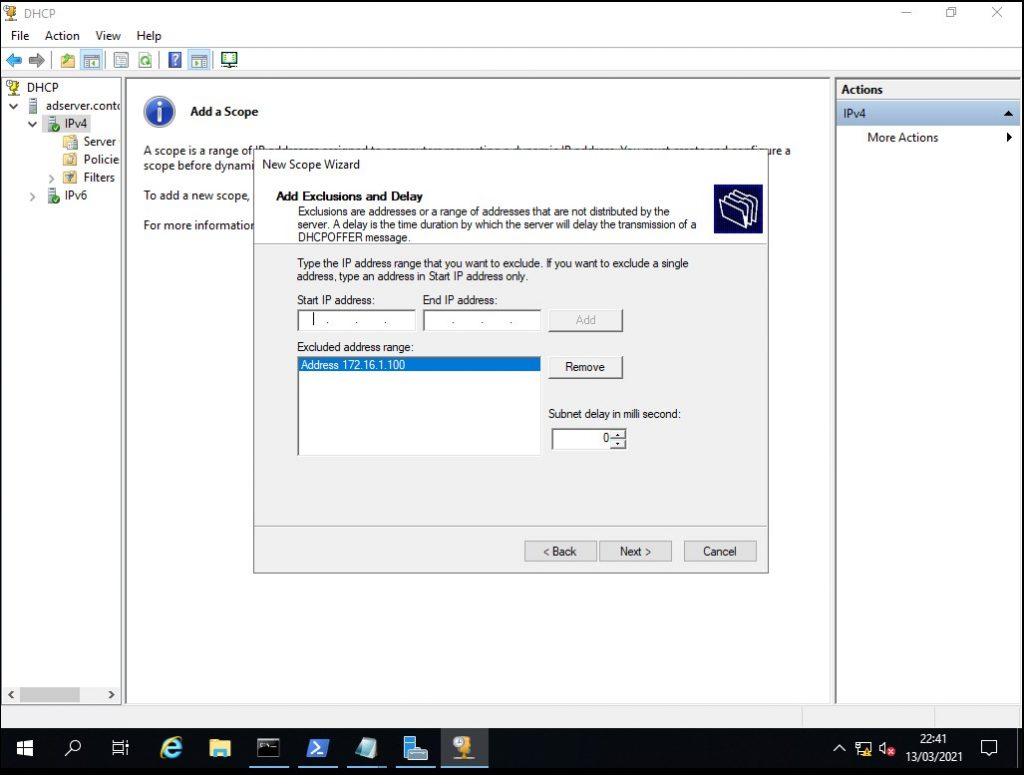Expand the IPv6 tree node
The width and height of the screenshot is (1024, 775).
click(33, 196)
